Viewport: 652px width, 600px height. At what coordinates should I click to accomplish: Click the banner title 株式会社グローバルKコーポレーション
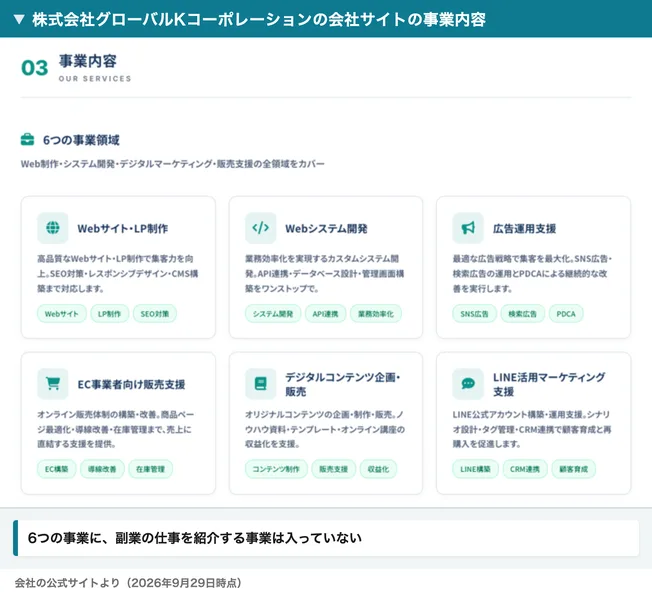pos(259,19)
